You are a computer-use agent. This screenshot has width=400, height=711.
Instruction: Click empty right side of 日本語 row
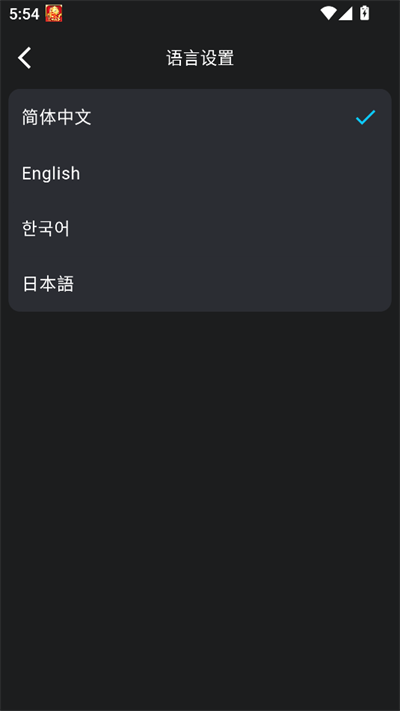[272, 284]
